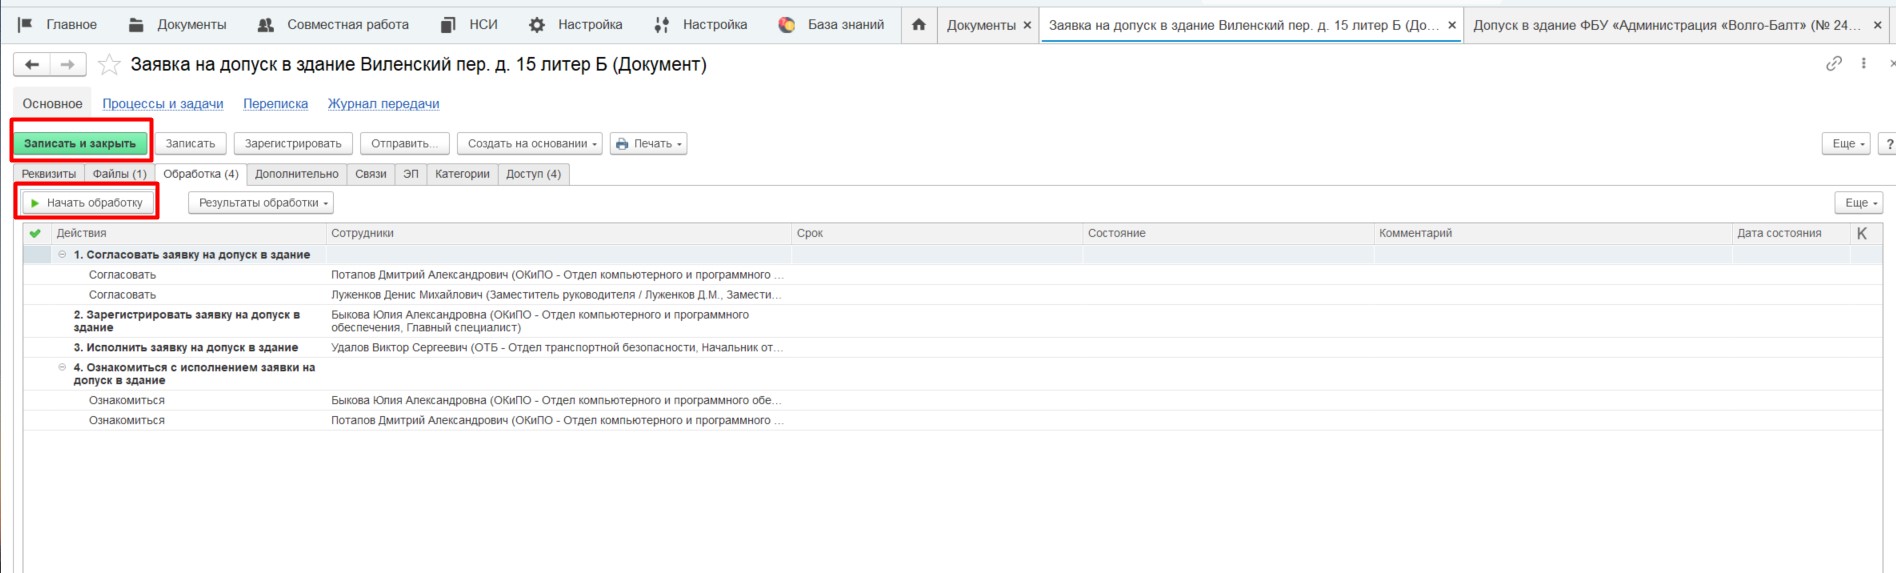Add document to favorites with star icon
This screenshot has height=573, width=1896.
(109, 65)
